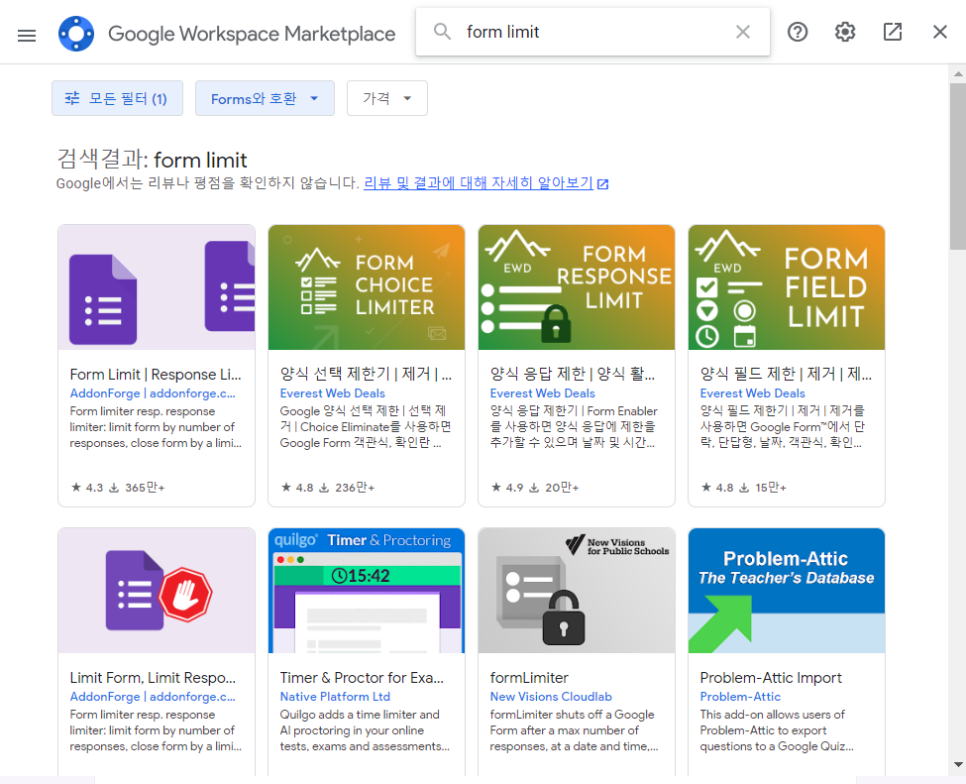Clear the search field with X

click(x=743, y=31)
